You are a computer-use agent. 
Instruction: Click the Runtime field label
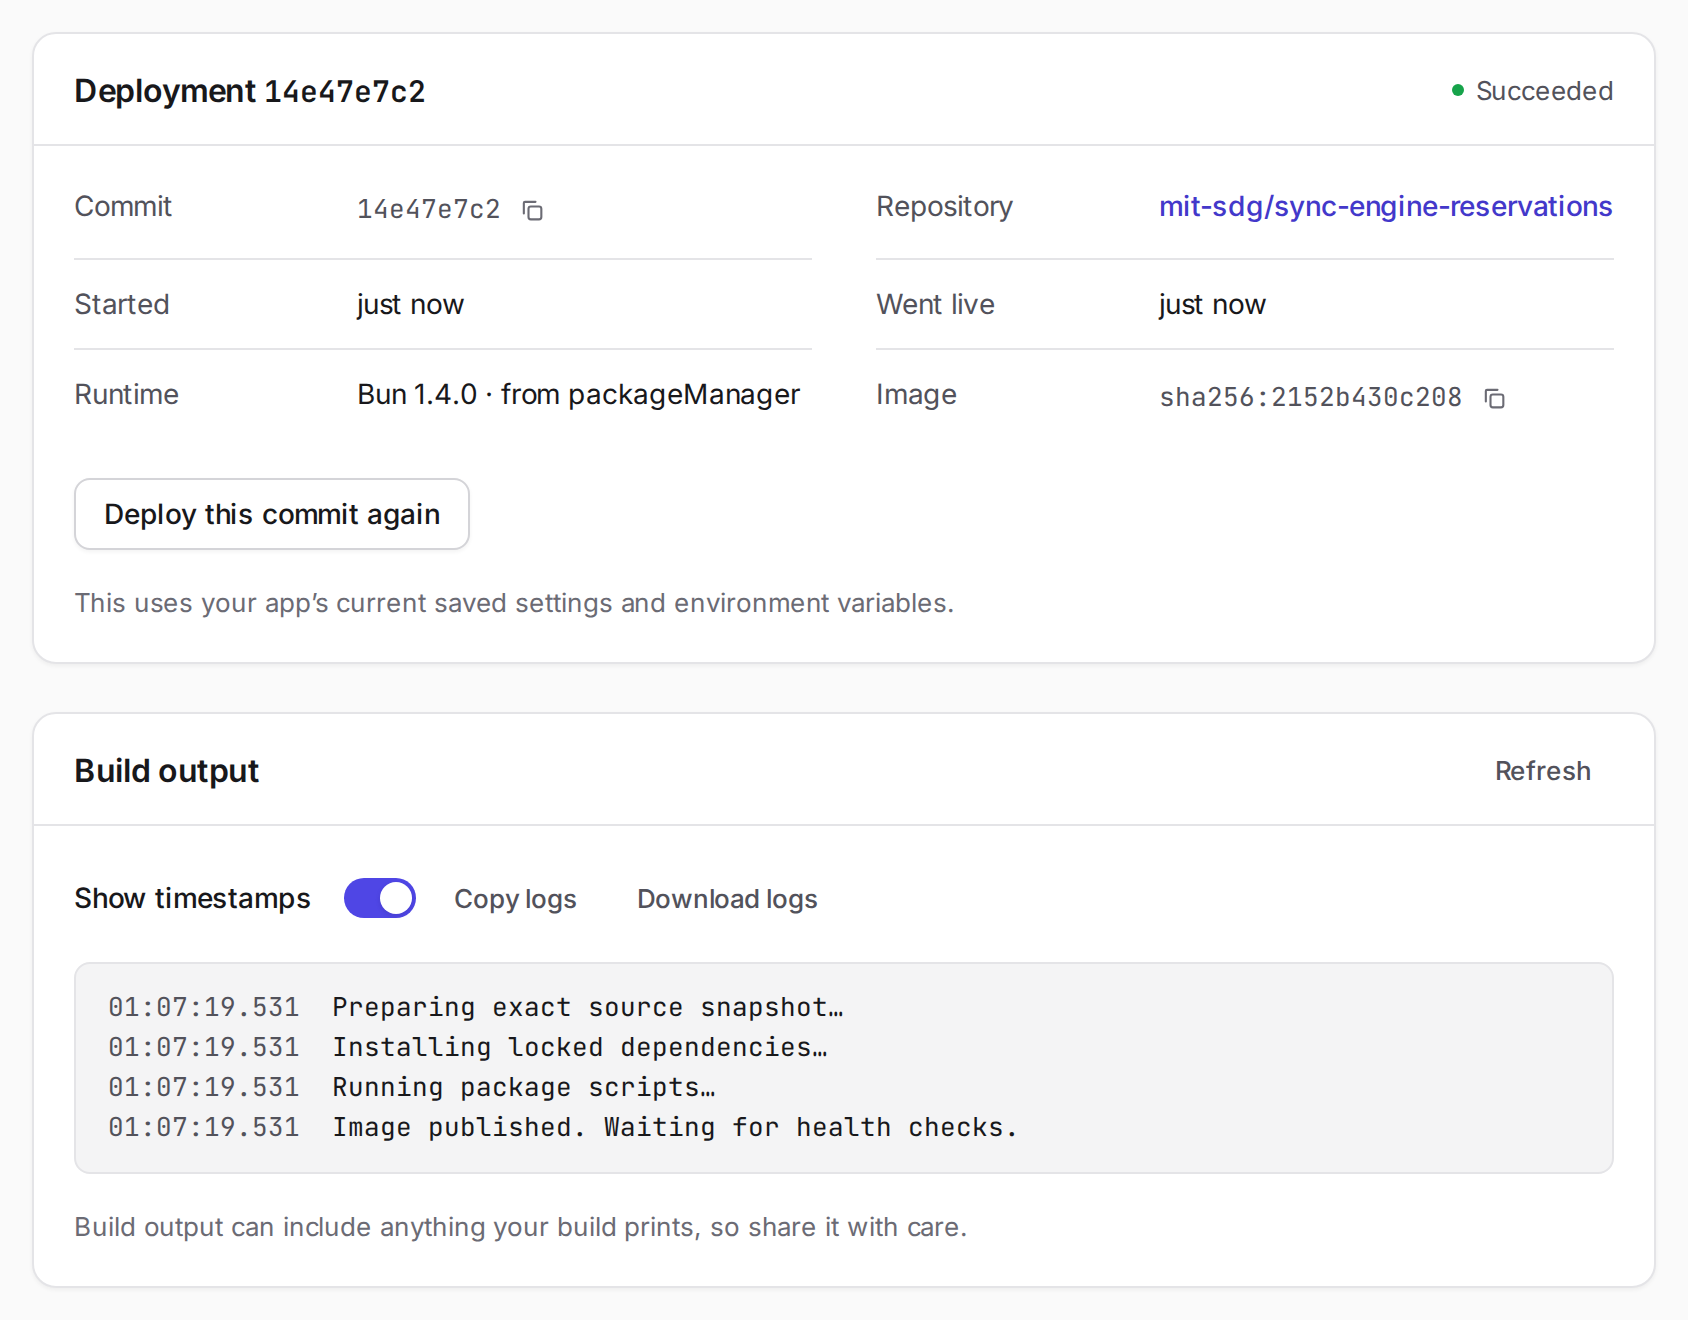[x=127, y=394]
